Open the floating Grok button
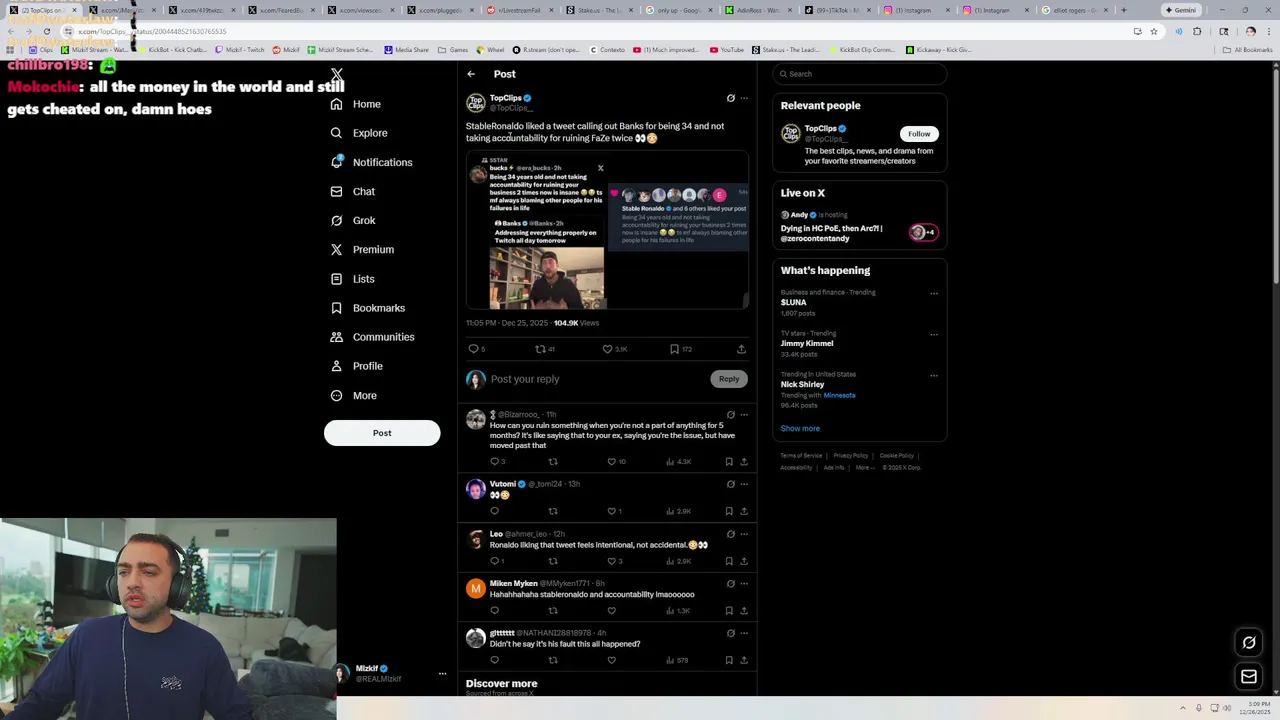 1249,643
